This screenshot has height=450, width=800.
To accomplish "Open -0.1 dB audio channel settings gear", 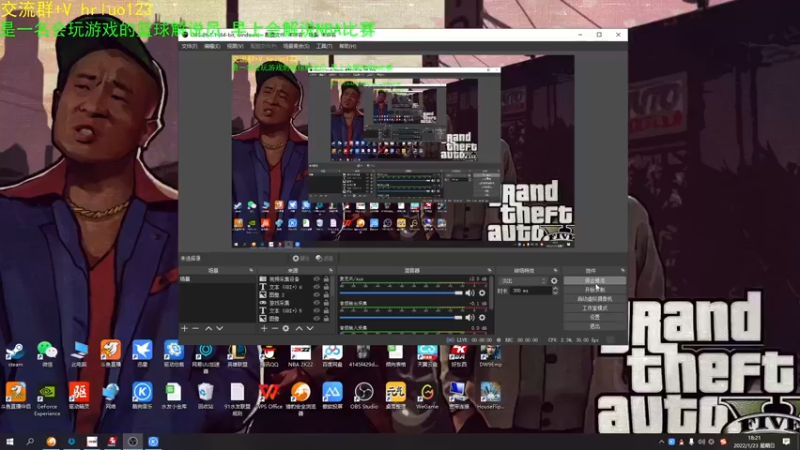I will click(x=482, y=317).
